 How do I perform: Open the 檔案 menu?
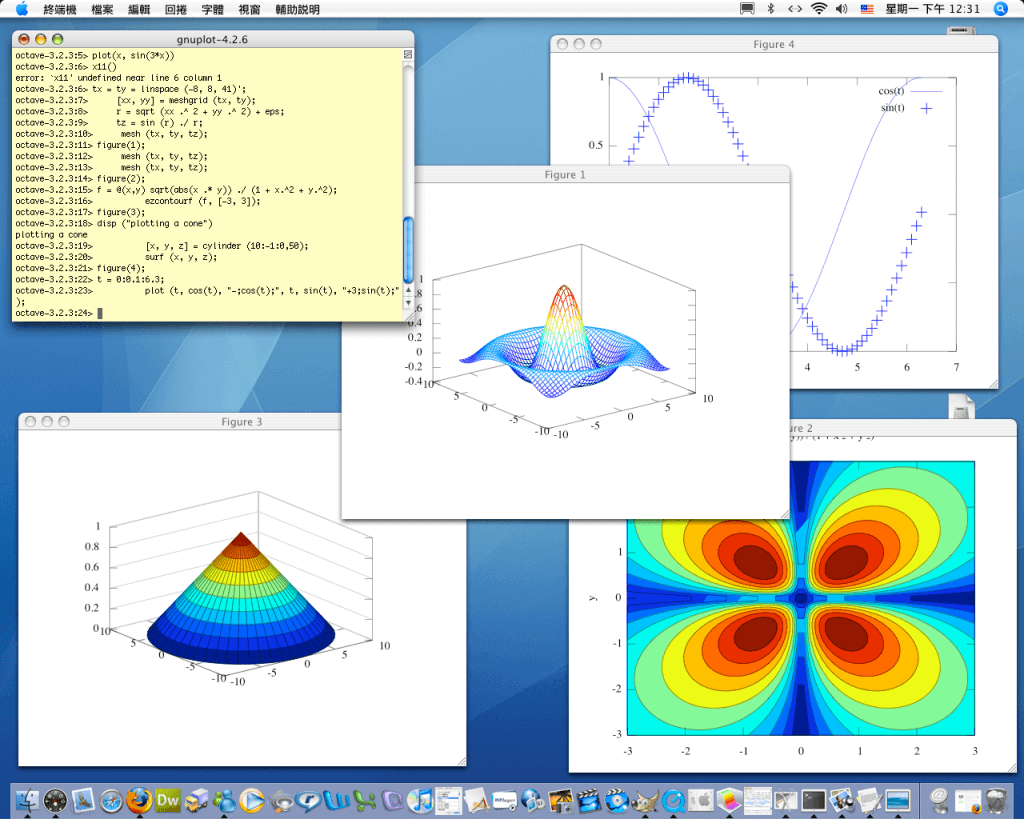(x=102, y=9)
